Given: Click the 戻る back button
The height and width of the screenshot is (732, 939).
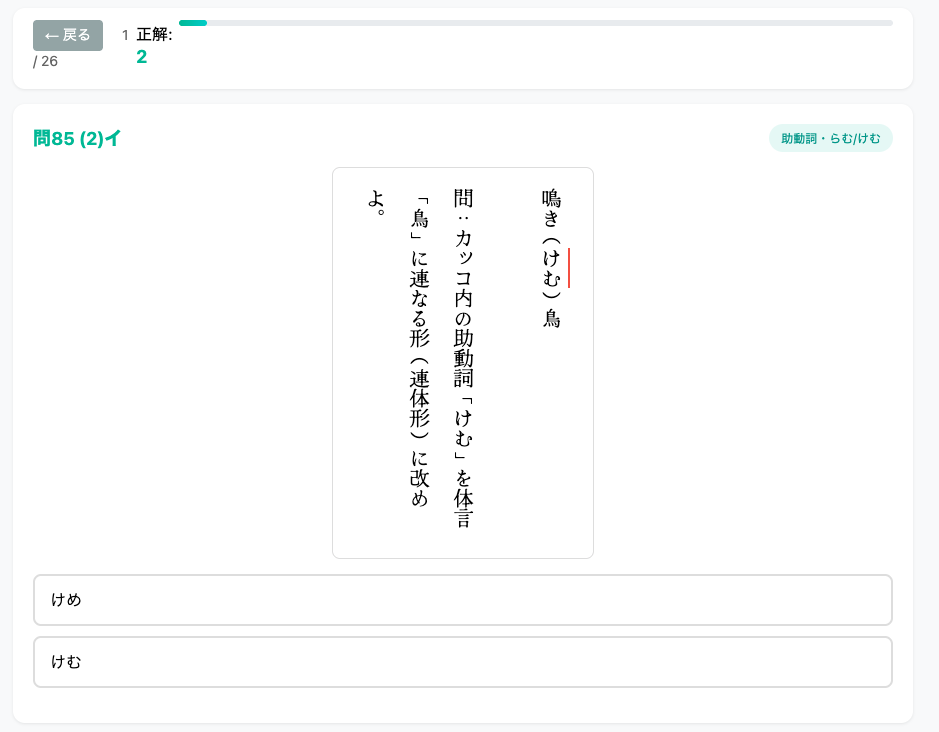Looking at the screenshot, I should [68, 35].
